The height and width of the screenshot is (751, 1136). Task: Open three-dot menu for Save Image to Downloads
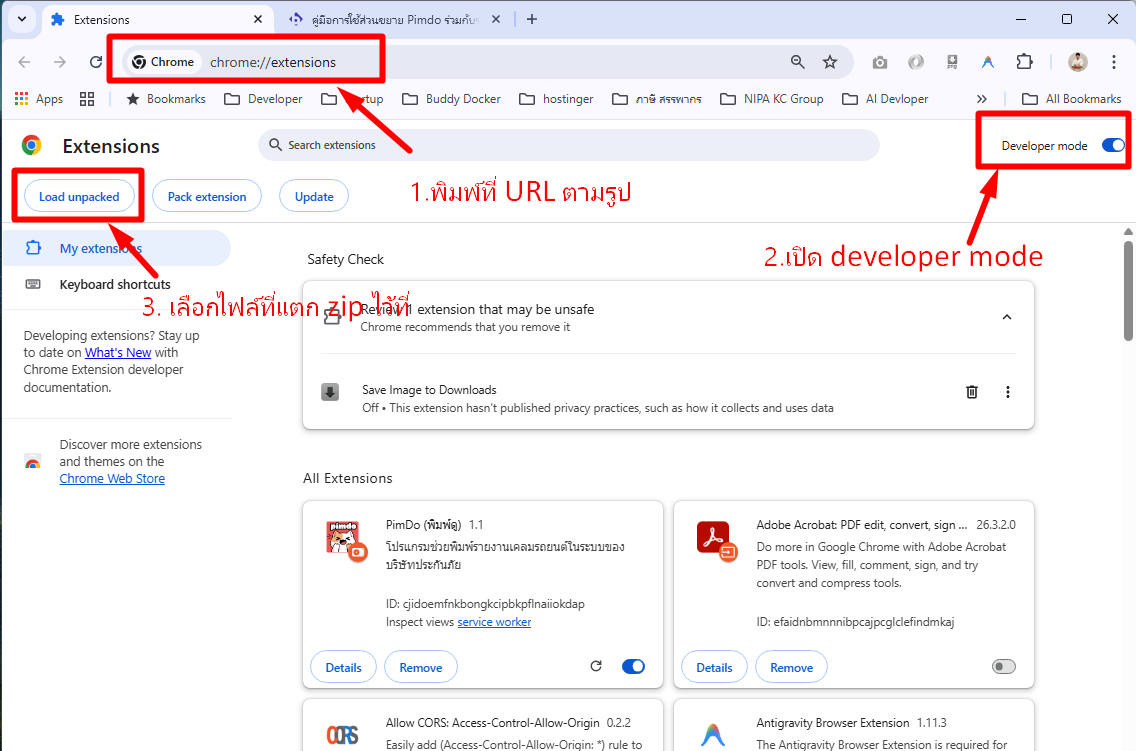[1007, 392]
